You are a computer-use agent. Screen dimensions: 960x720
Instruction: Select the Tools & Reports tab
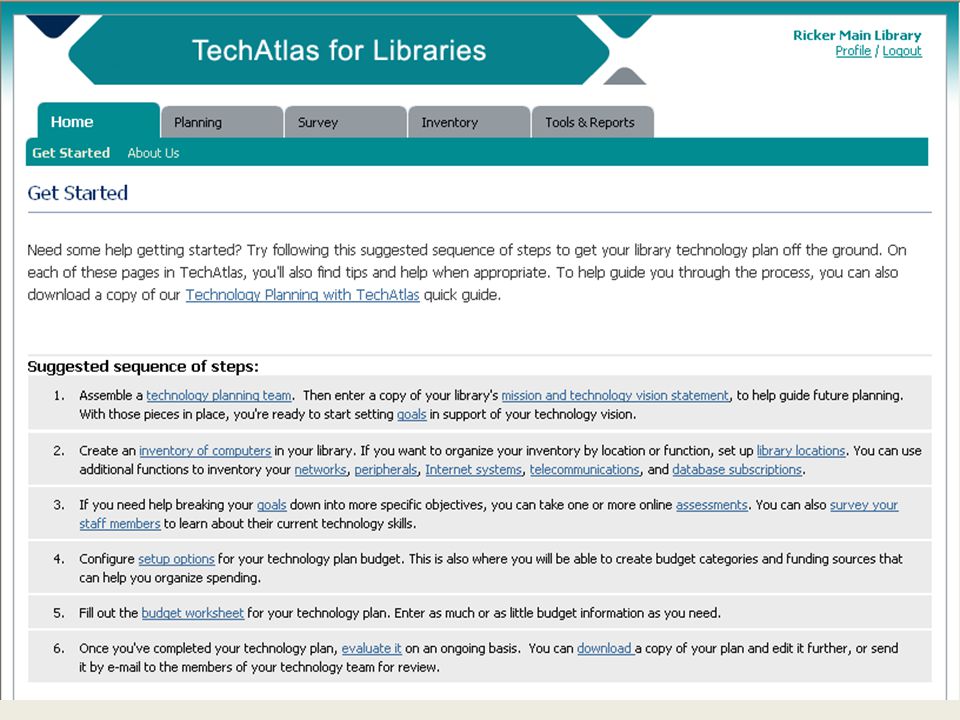593,122
